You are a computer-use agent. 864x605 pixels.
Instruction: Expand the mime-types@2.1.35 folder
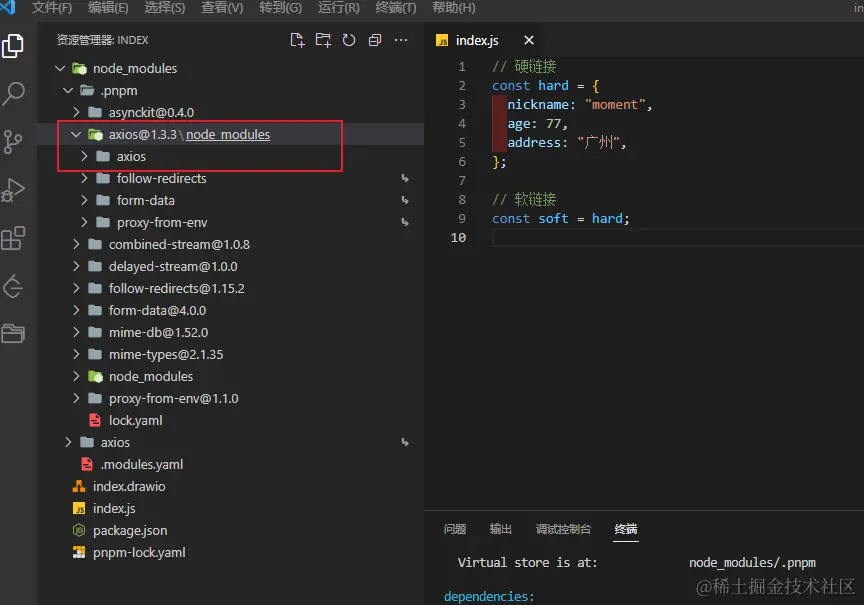pos(76,354)
